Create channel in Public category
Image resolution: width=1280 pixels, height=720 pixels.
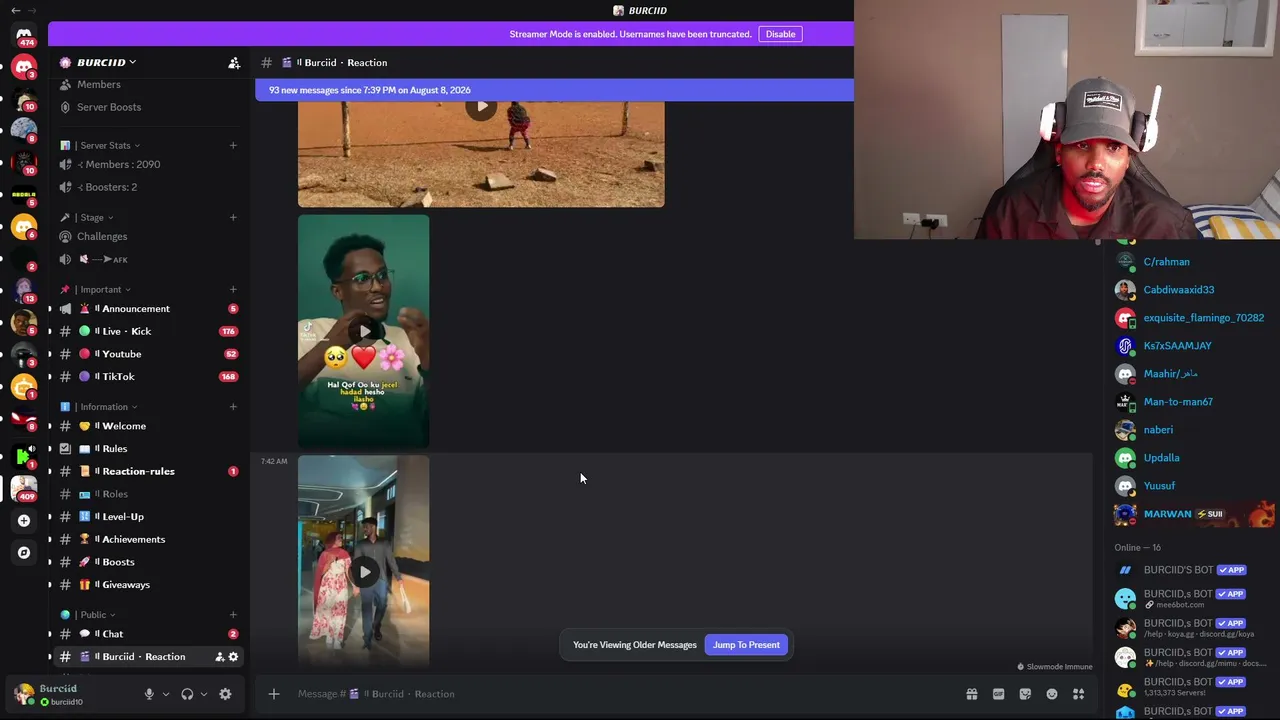click(x=233, y=614)
